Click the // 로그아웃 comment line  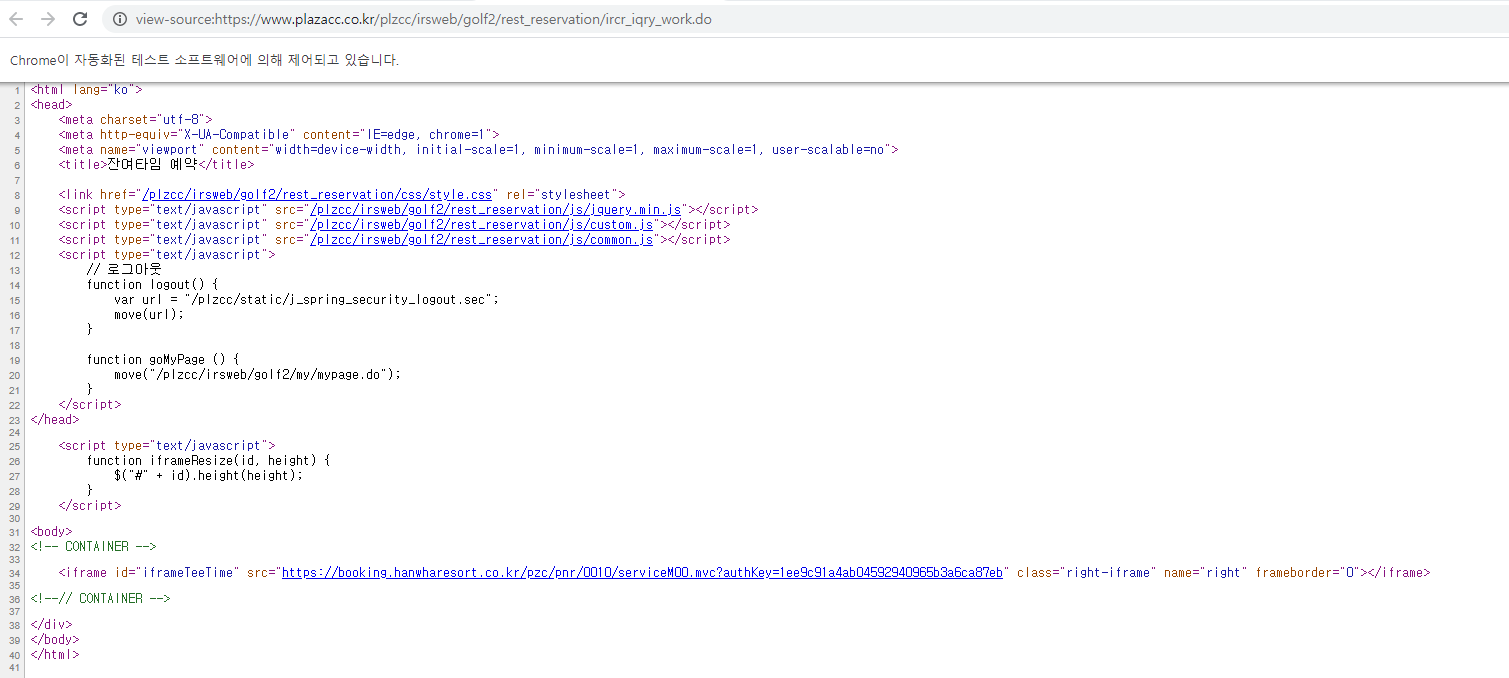pos(124,270)
